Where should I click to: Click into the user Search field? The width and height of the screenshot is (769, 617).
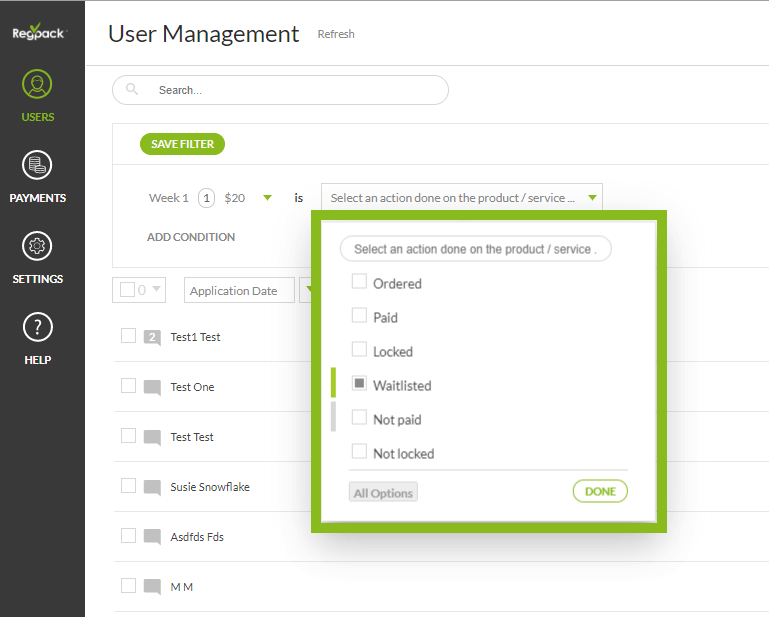click(290, 90)
